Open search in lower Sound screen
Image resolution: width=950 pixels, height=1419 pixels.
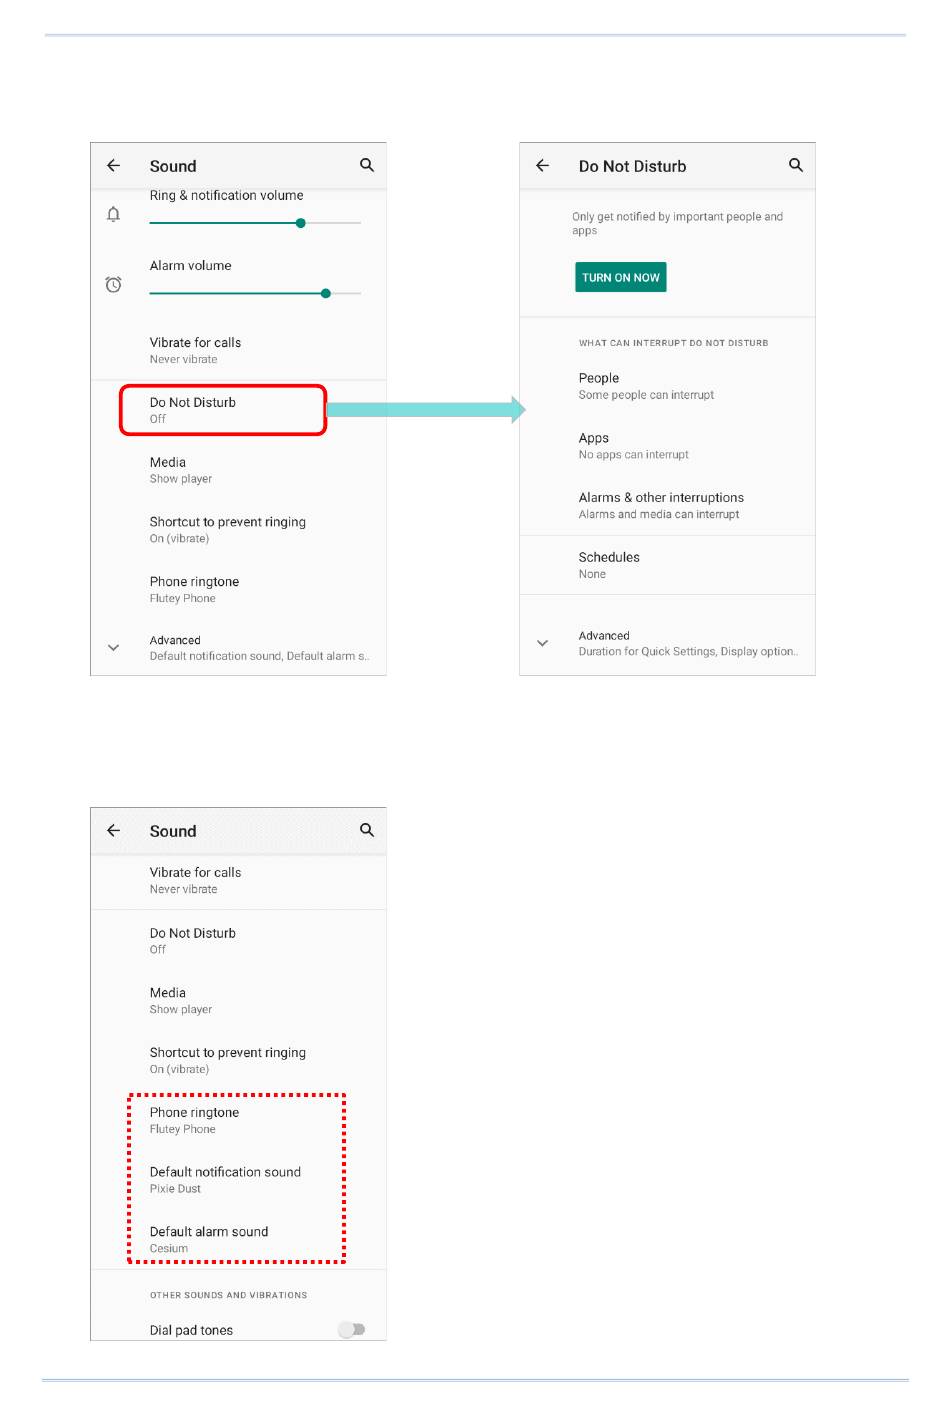[x=367, y=830]
